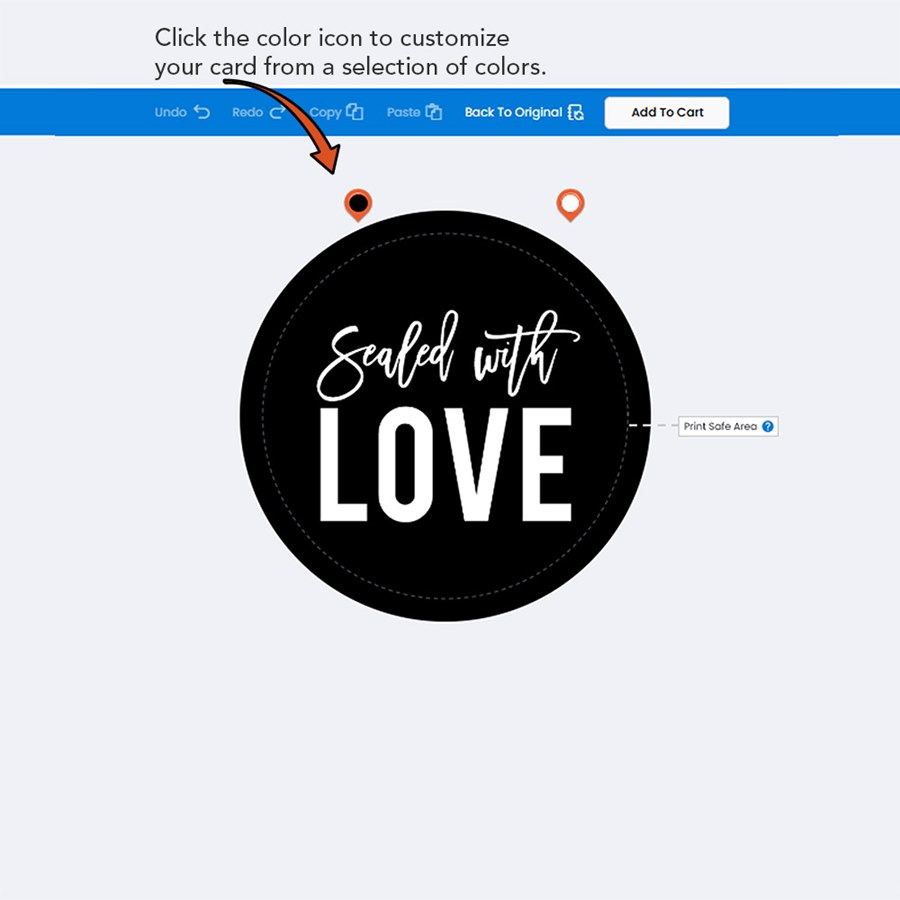900x900 pixels.
Task: Click the Redo arrow icon
Action: (x=277, y=112)
